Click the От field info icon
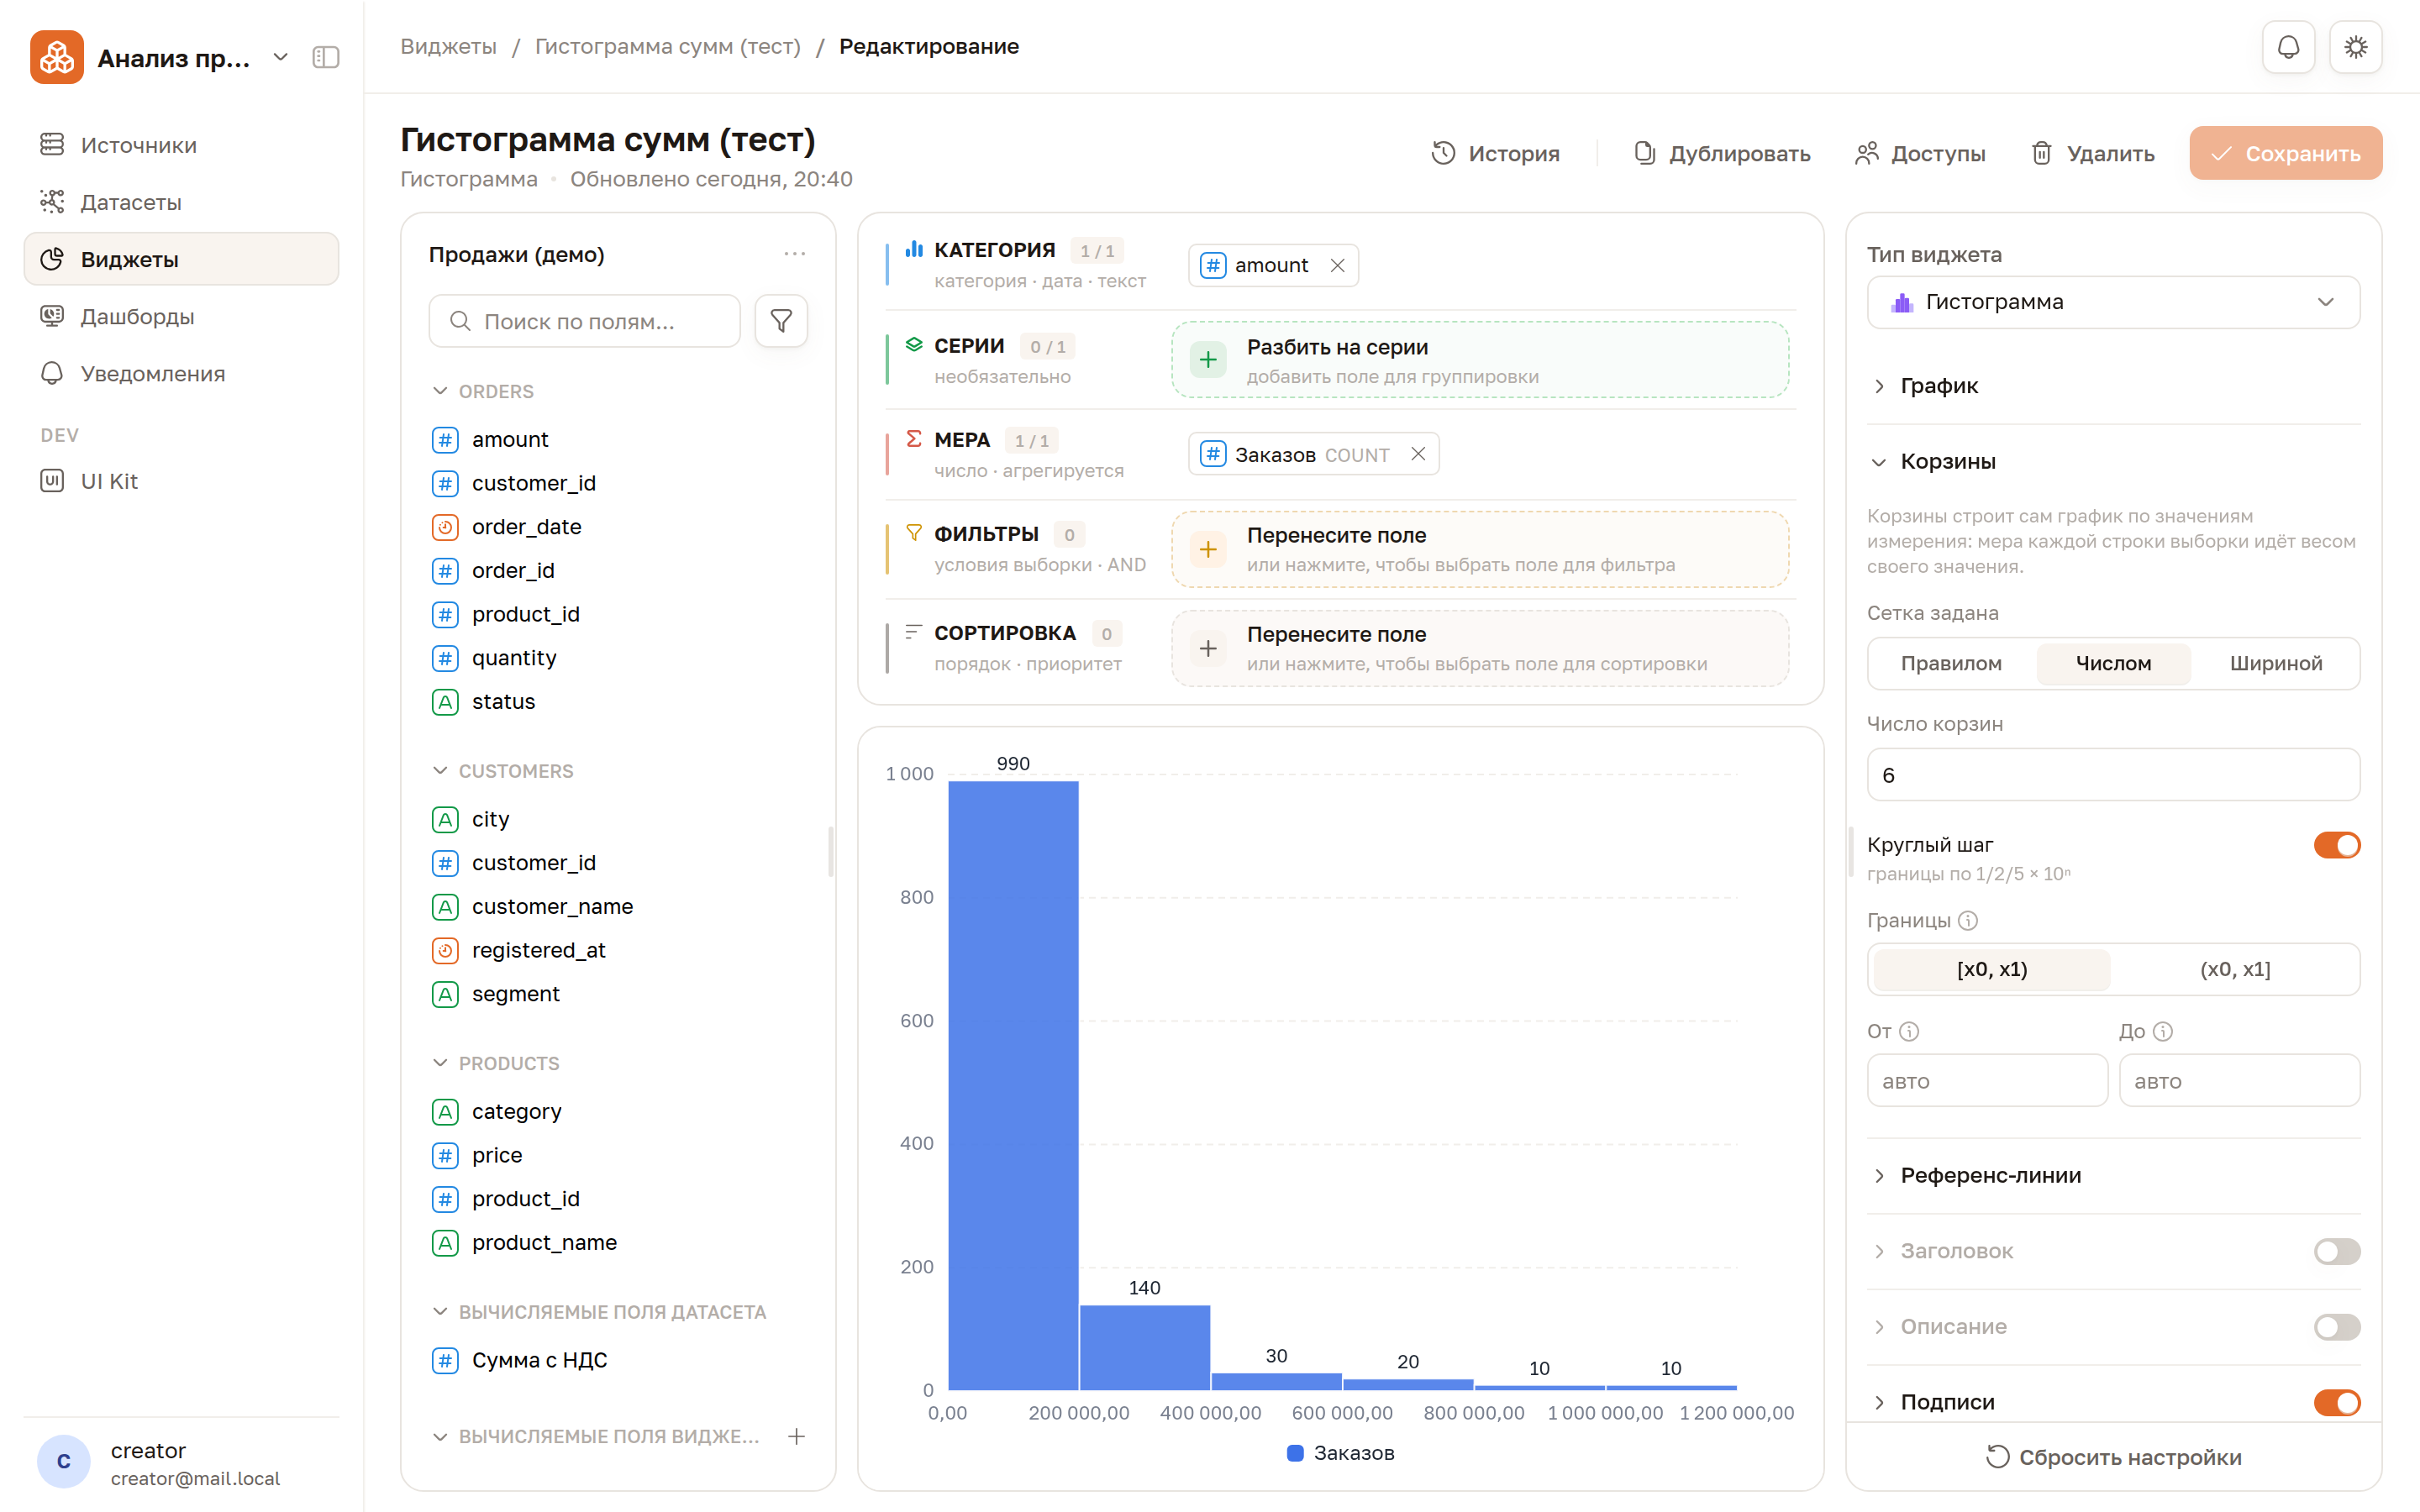This screenshot has width=2420, height=1512. coord(1909,1031)
